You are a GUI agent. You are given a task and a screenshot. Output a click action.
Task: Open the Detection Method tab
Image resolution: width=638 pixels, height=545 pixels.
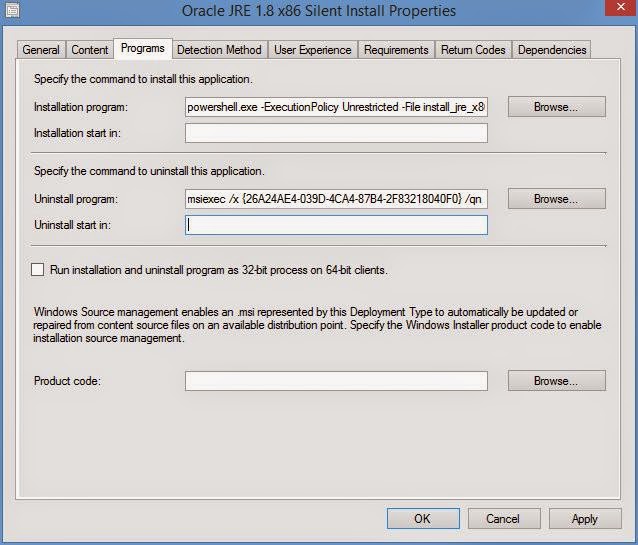219,50
